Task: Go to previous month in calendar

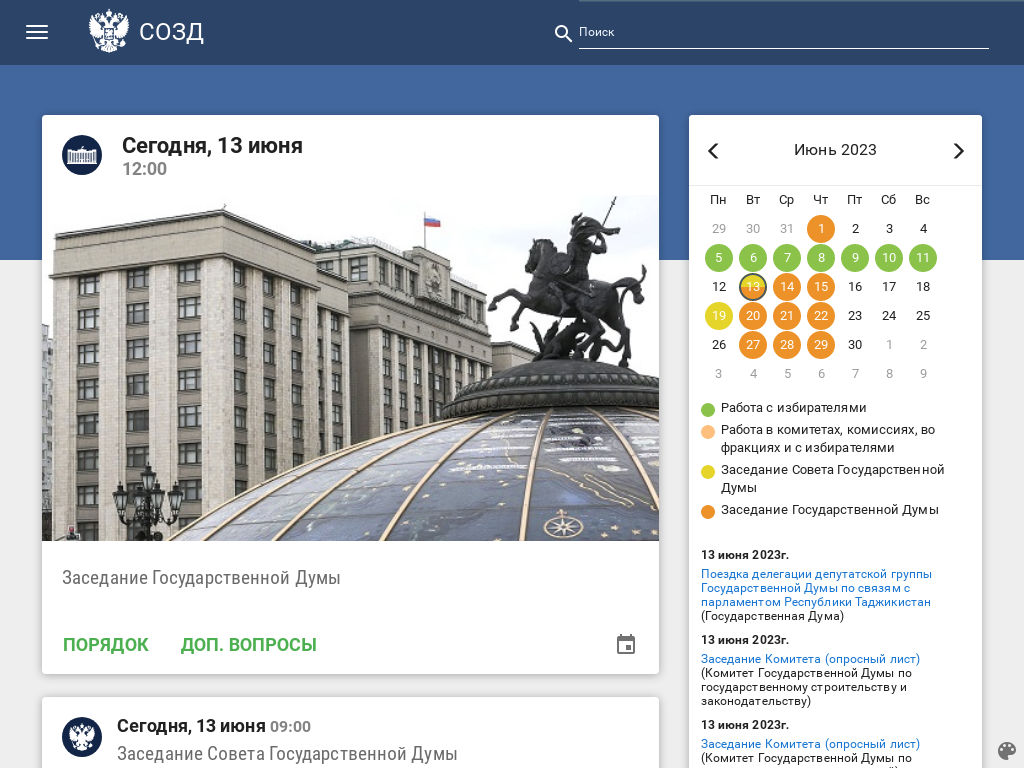Action: 713,151
